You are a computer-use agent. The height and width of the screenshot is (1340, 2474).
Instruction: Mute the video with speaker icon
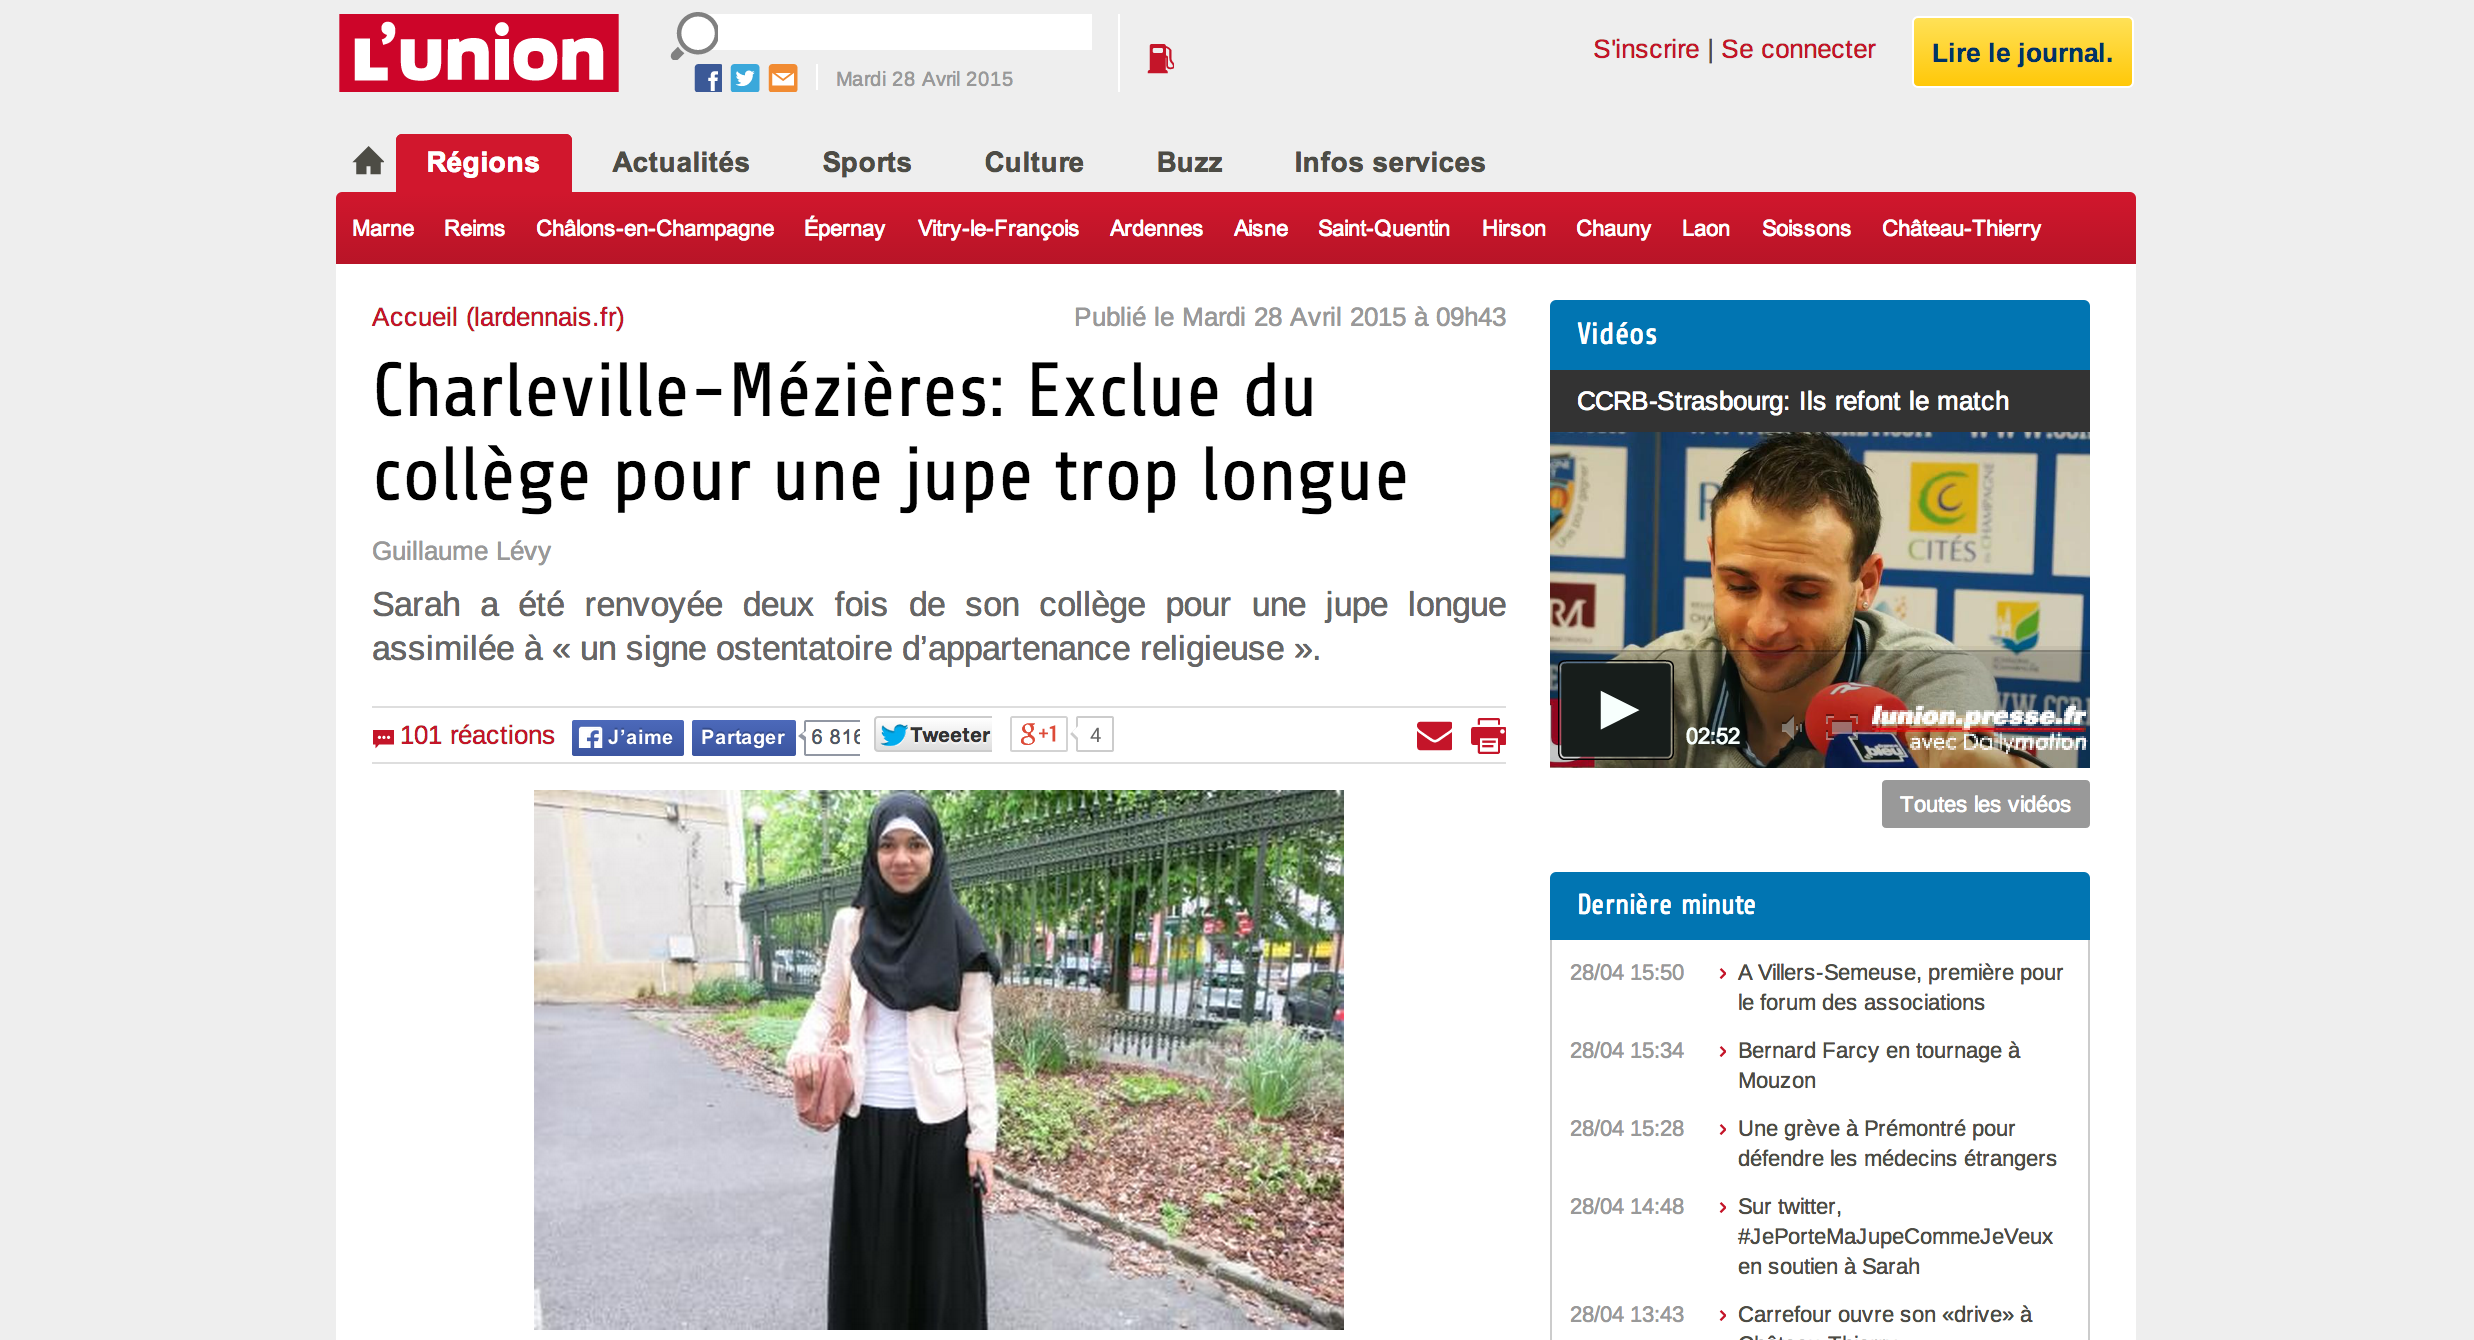pos(1792,728)
